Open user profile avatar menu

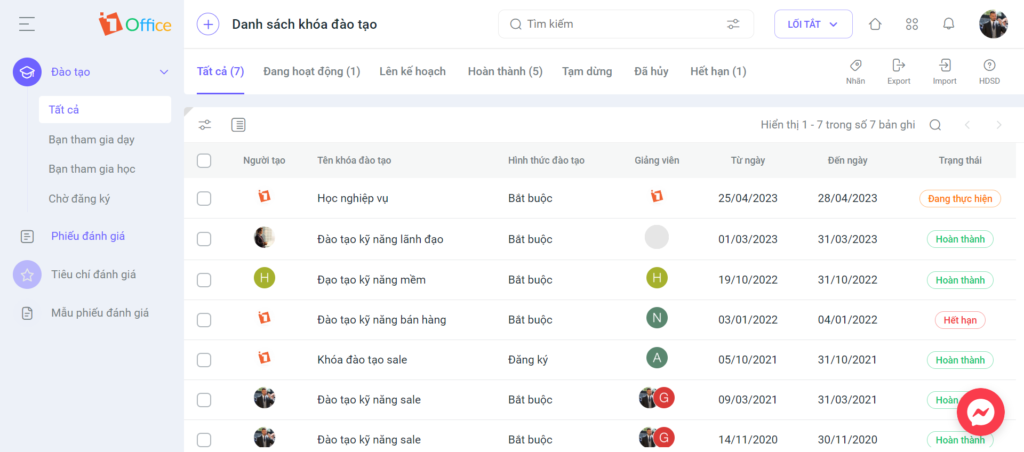[993, 24]
